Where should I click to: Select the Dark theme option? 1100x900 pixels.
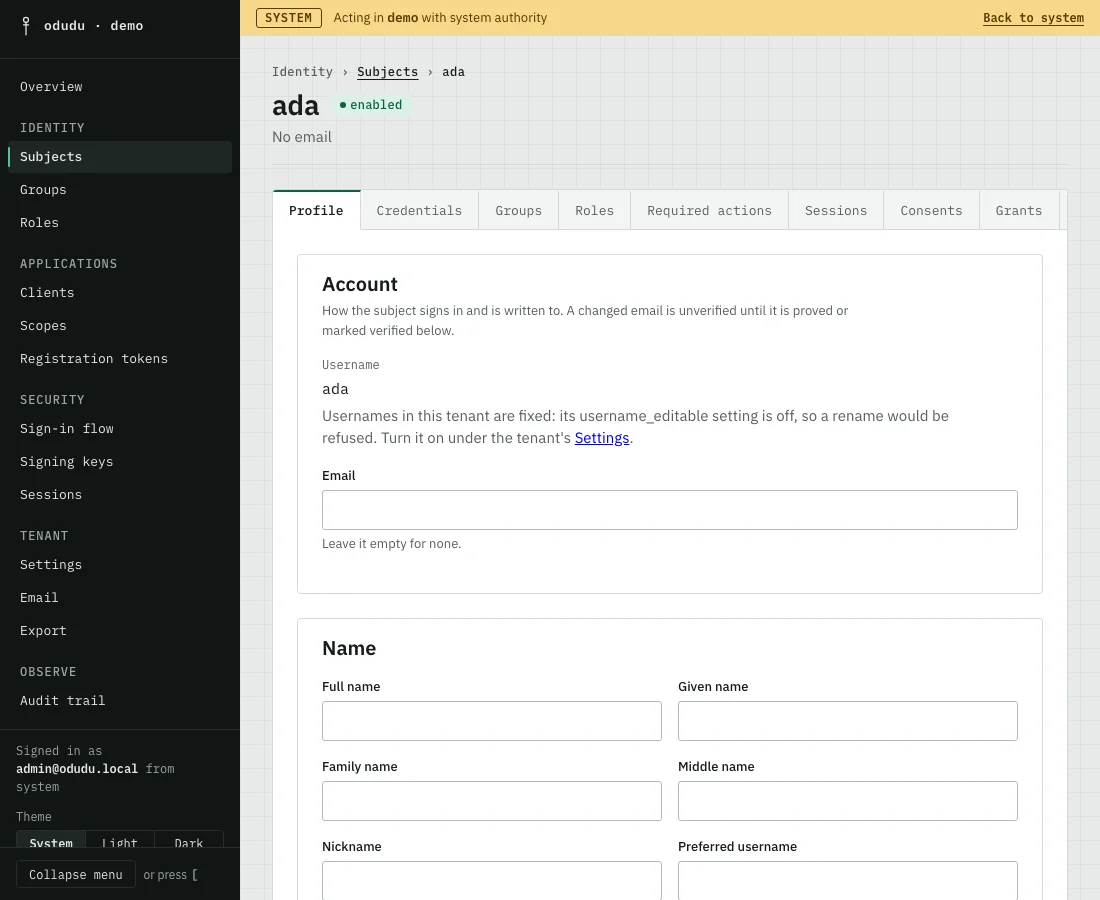(189, 840)
